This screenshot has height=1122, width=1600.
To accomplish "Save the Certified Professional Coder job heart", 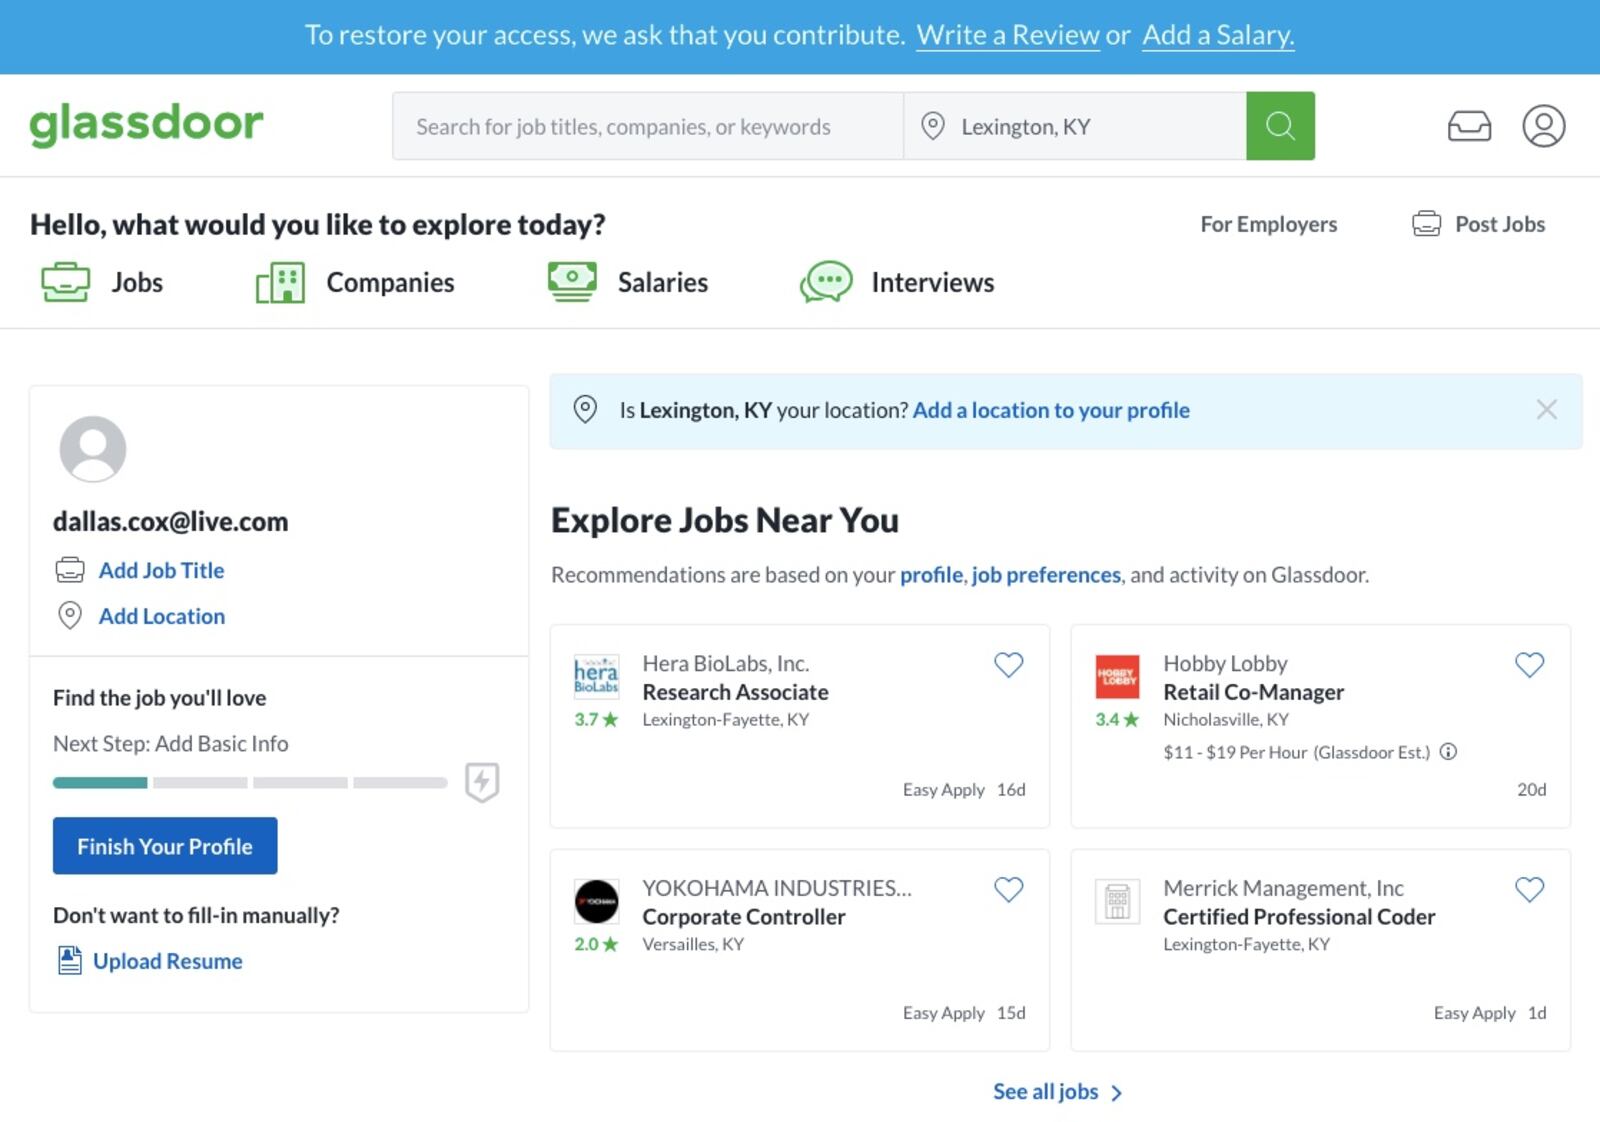I will click(1530, 889).
